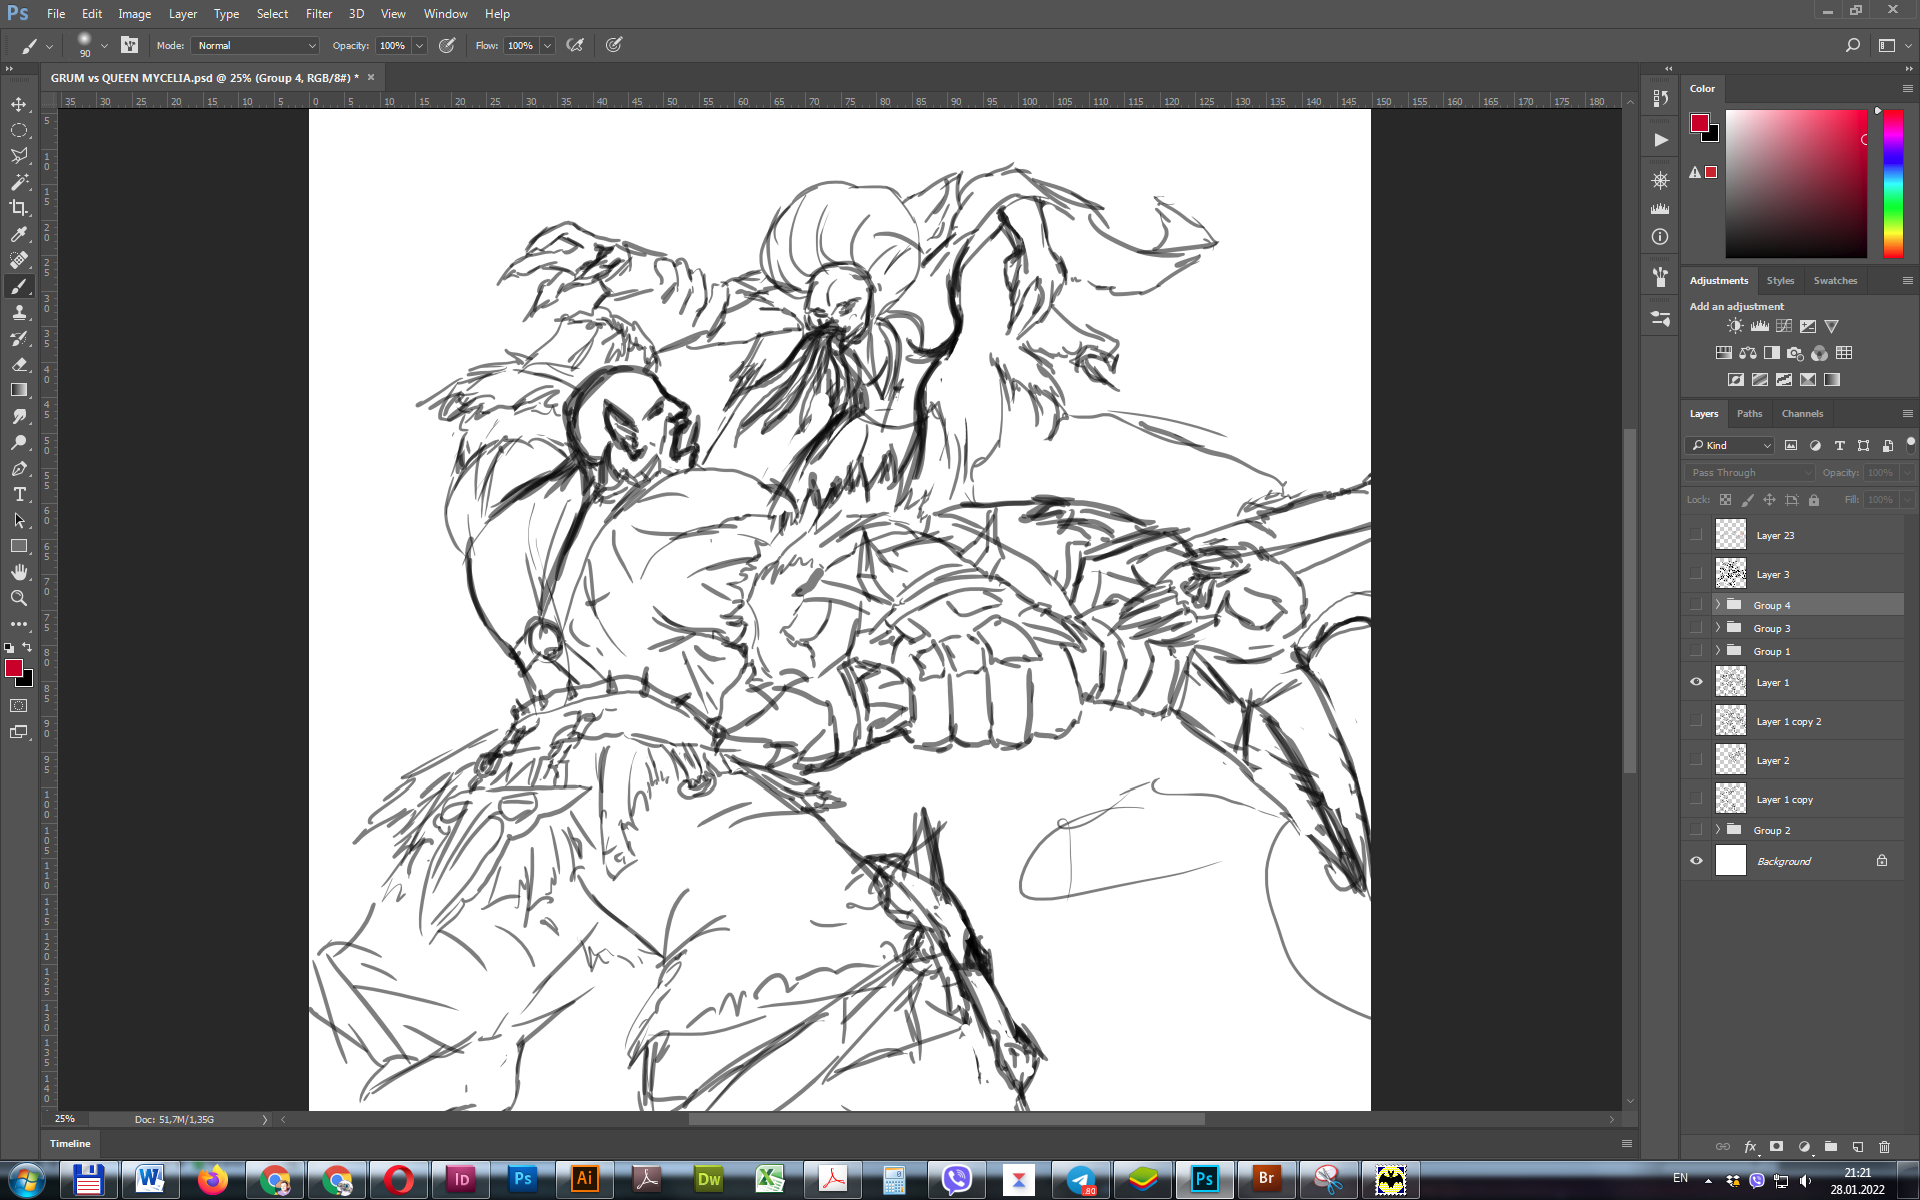Select the Eyedropper tool
The width and height of the screenshot is (1920, 1200).
[x=19, y=234]
